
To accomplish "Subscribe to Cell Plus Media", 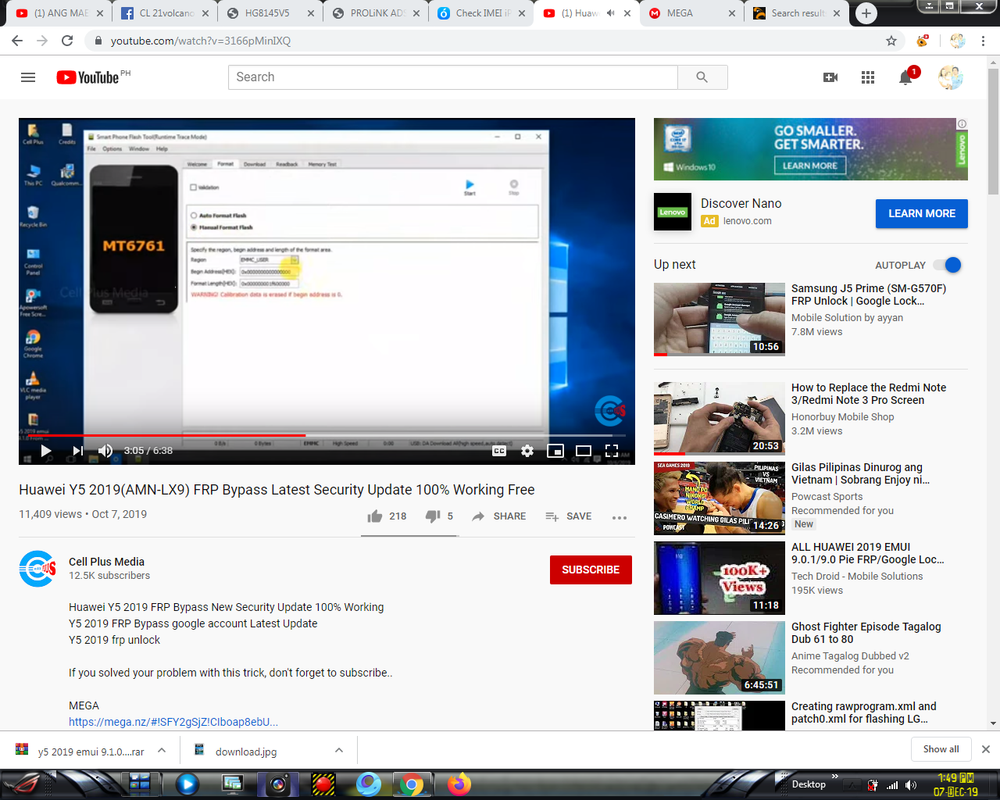I will [x=591, y=570].
